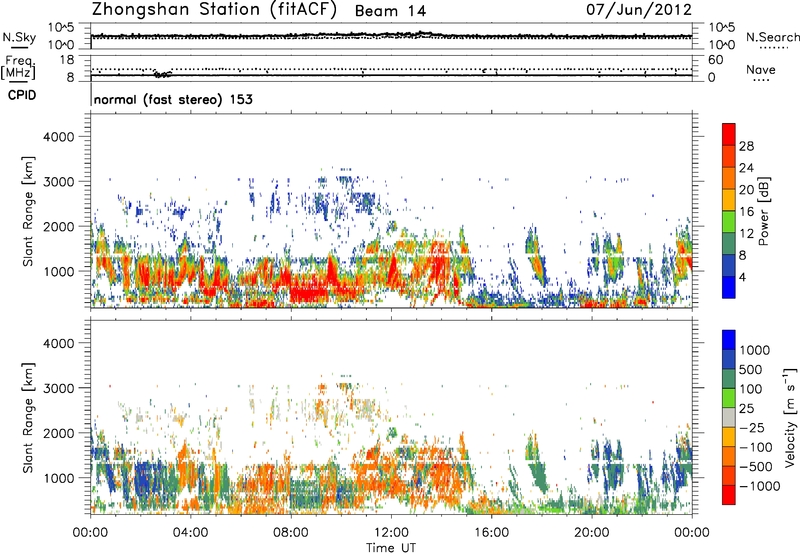Screen dimensions: 800x554
Task: Click the dotted line sample under Nave
Action: click(x=761, y=80)
